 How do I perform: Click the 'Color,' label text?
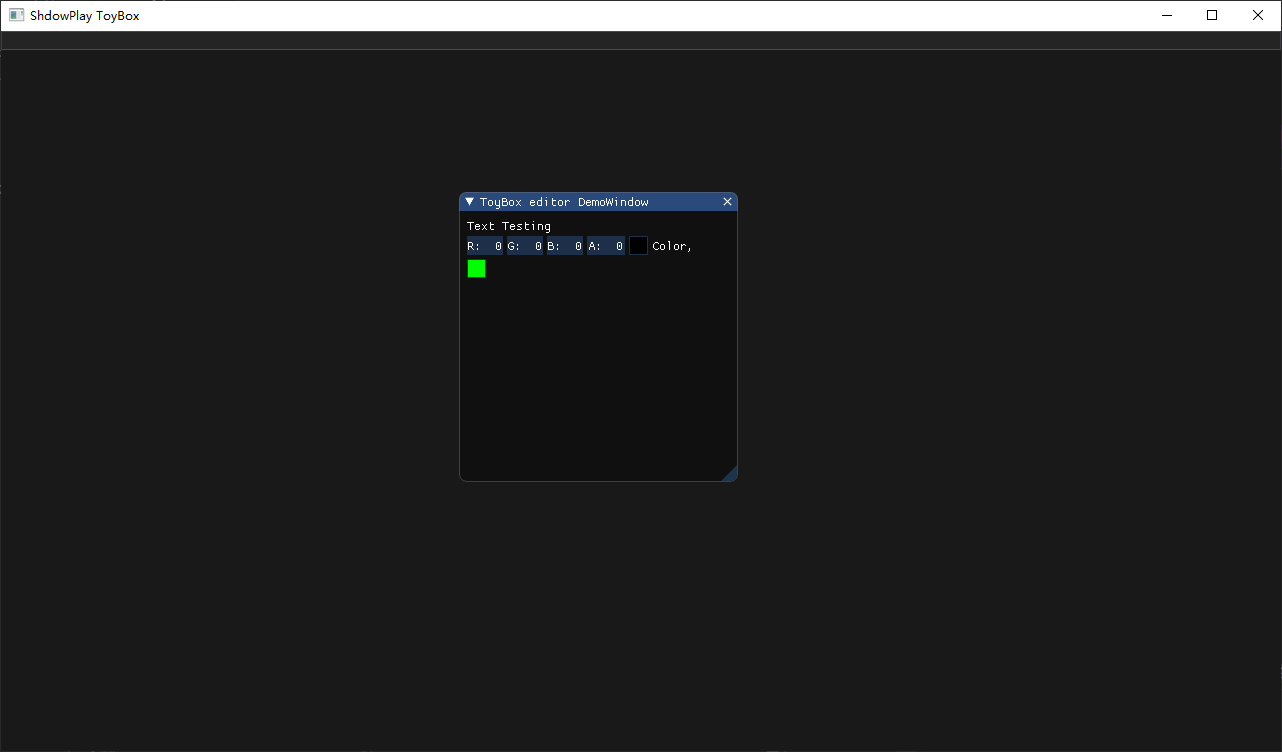[672, 246]
